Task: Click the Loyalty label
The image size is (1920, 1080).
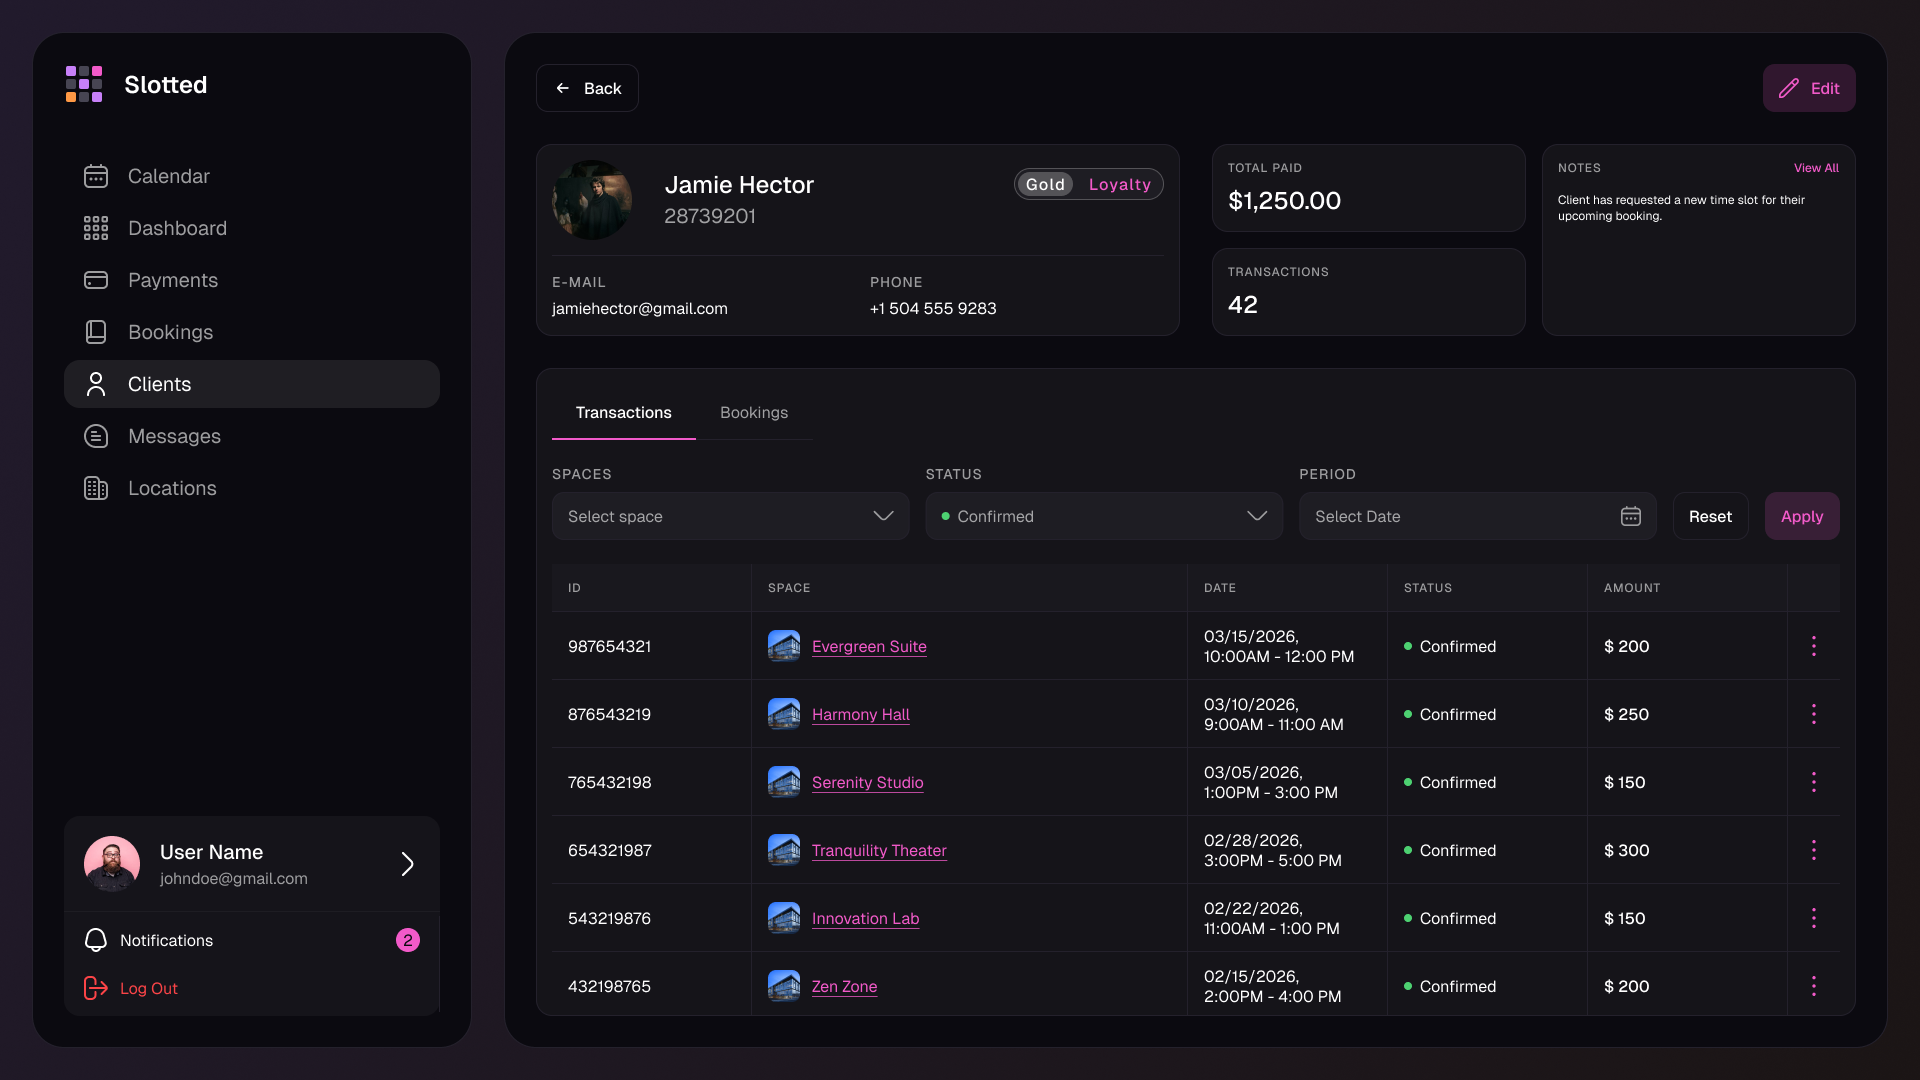Action: pos(1120,184)
